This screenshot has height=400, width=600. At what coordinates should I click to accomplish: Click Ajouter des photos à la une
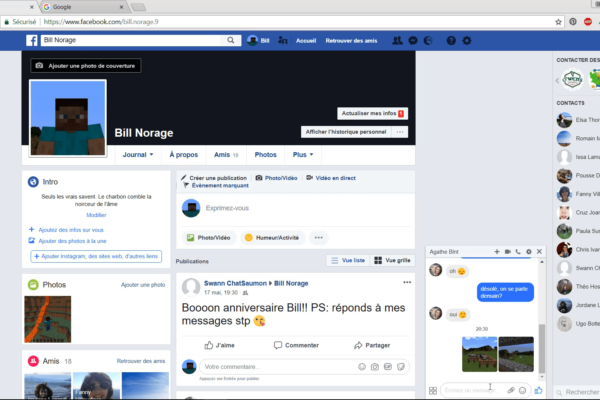tap(72, 241)
